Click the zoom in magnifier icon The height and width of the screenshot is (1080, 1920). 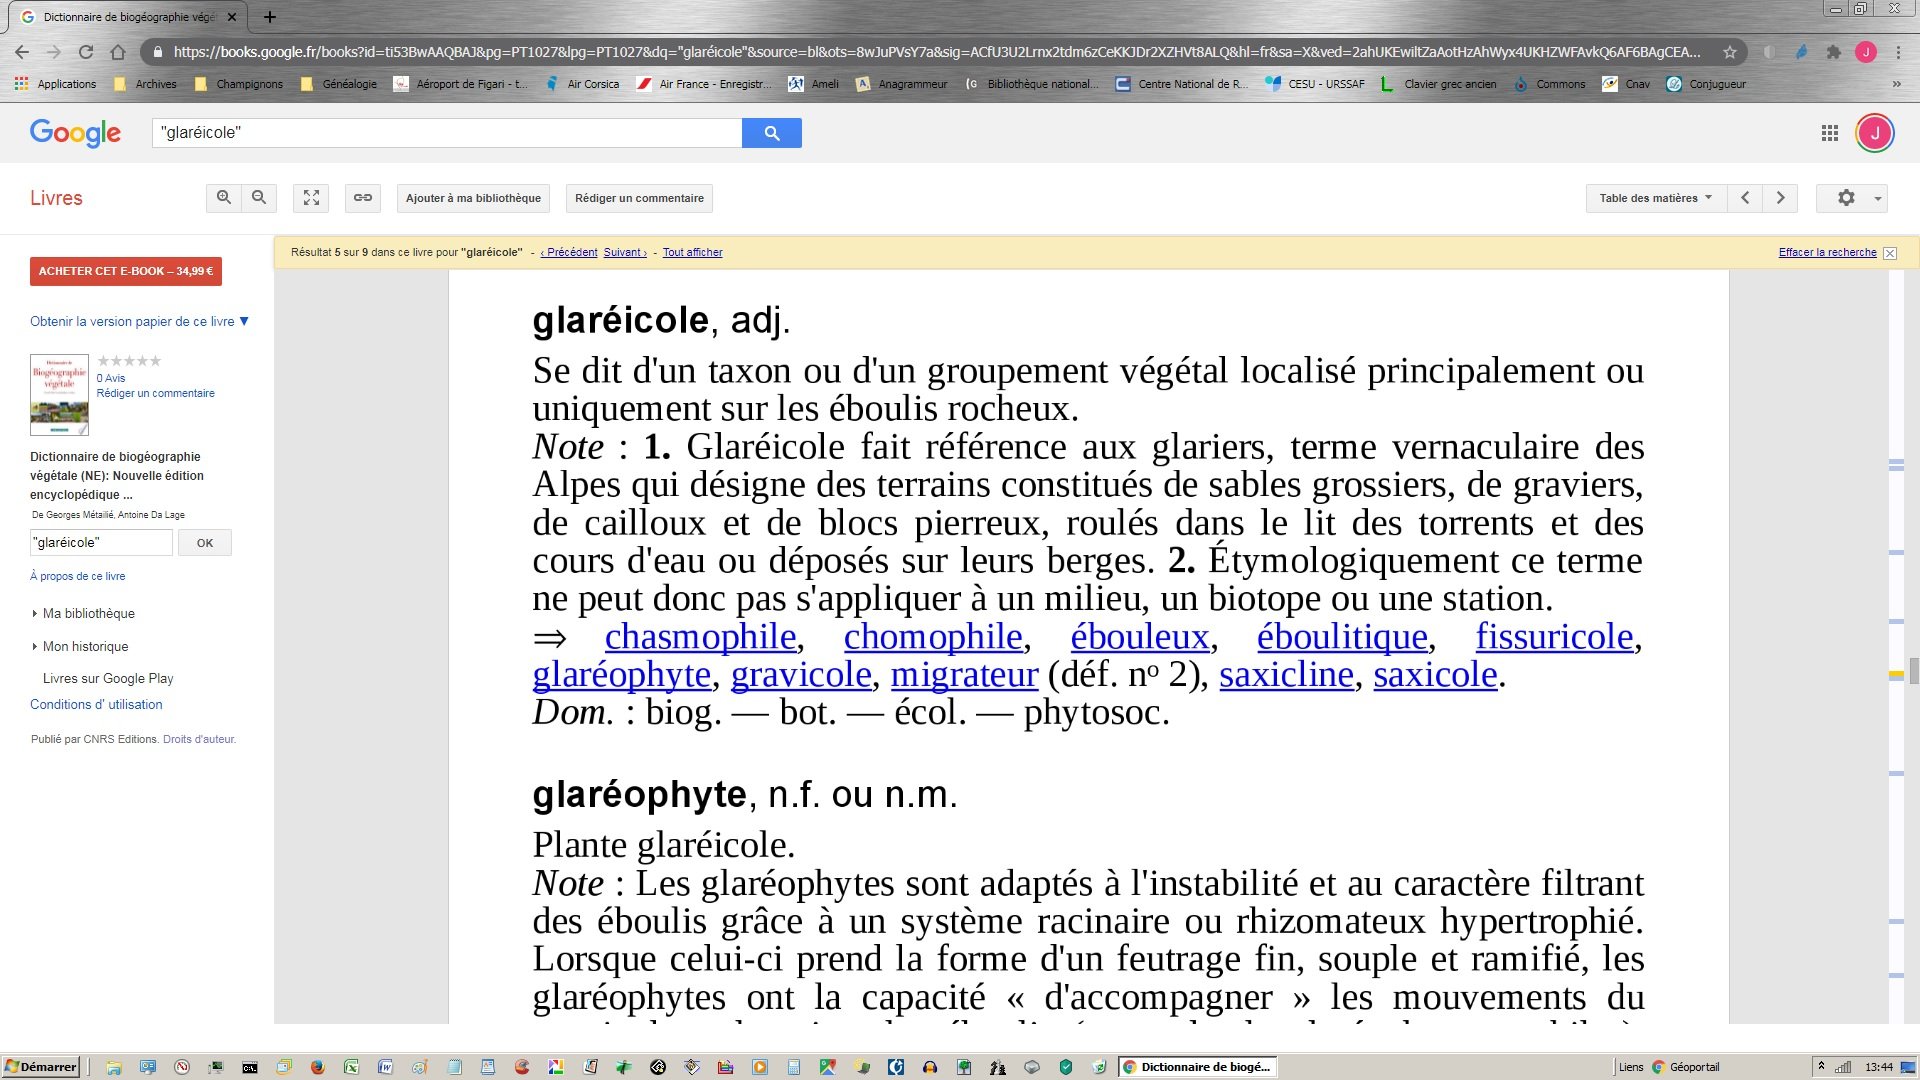click(224, 198)
